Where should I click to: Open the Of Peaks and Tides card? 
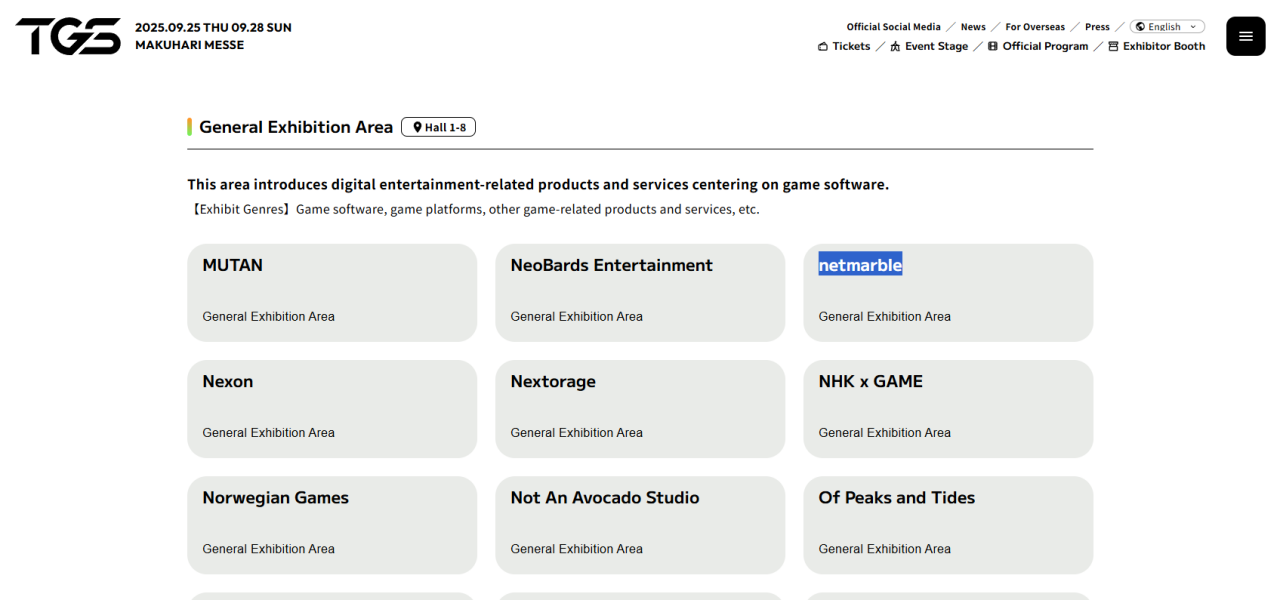click(948, 525)
